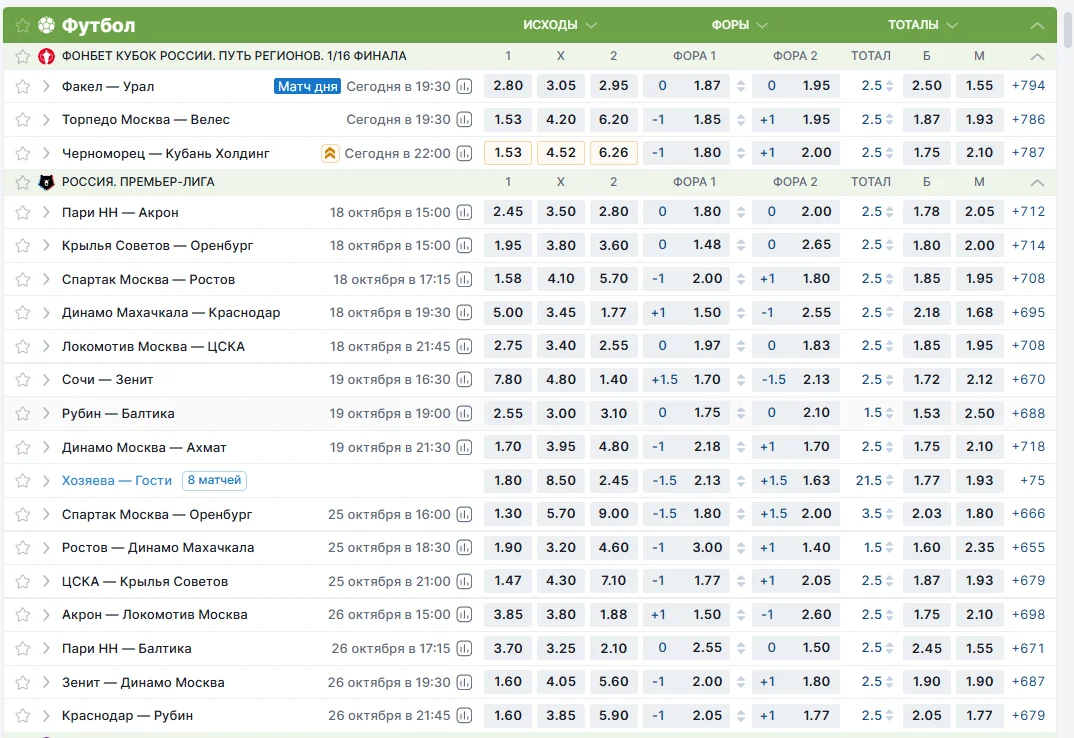Click the Фонбет Кубок России tournament icon
Screen dimensions: 1074x738
tap(46, 56)
